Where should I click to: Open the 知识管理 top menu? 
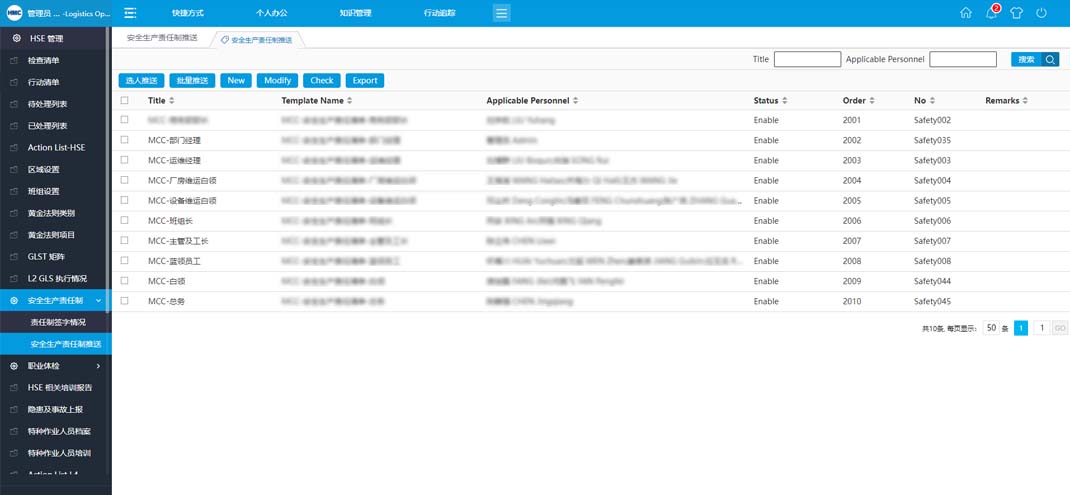354,13
